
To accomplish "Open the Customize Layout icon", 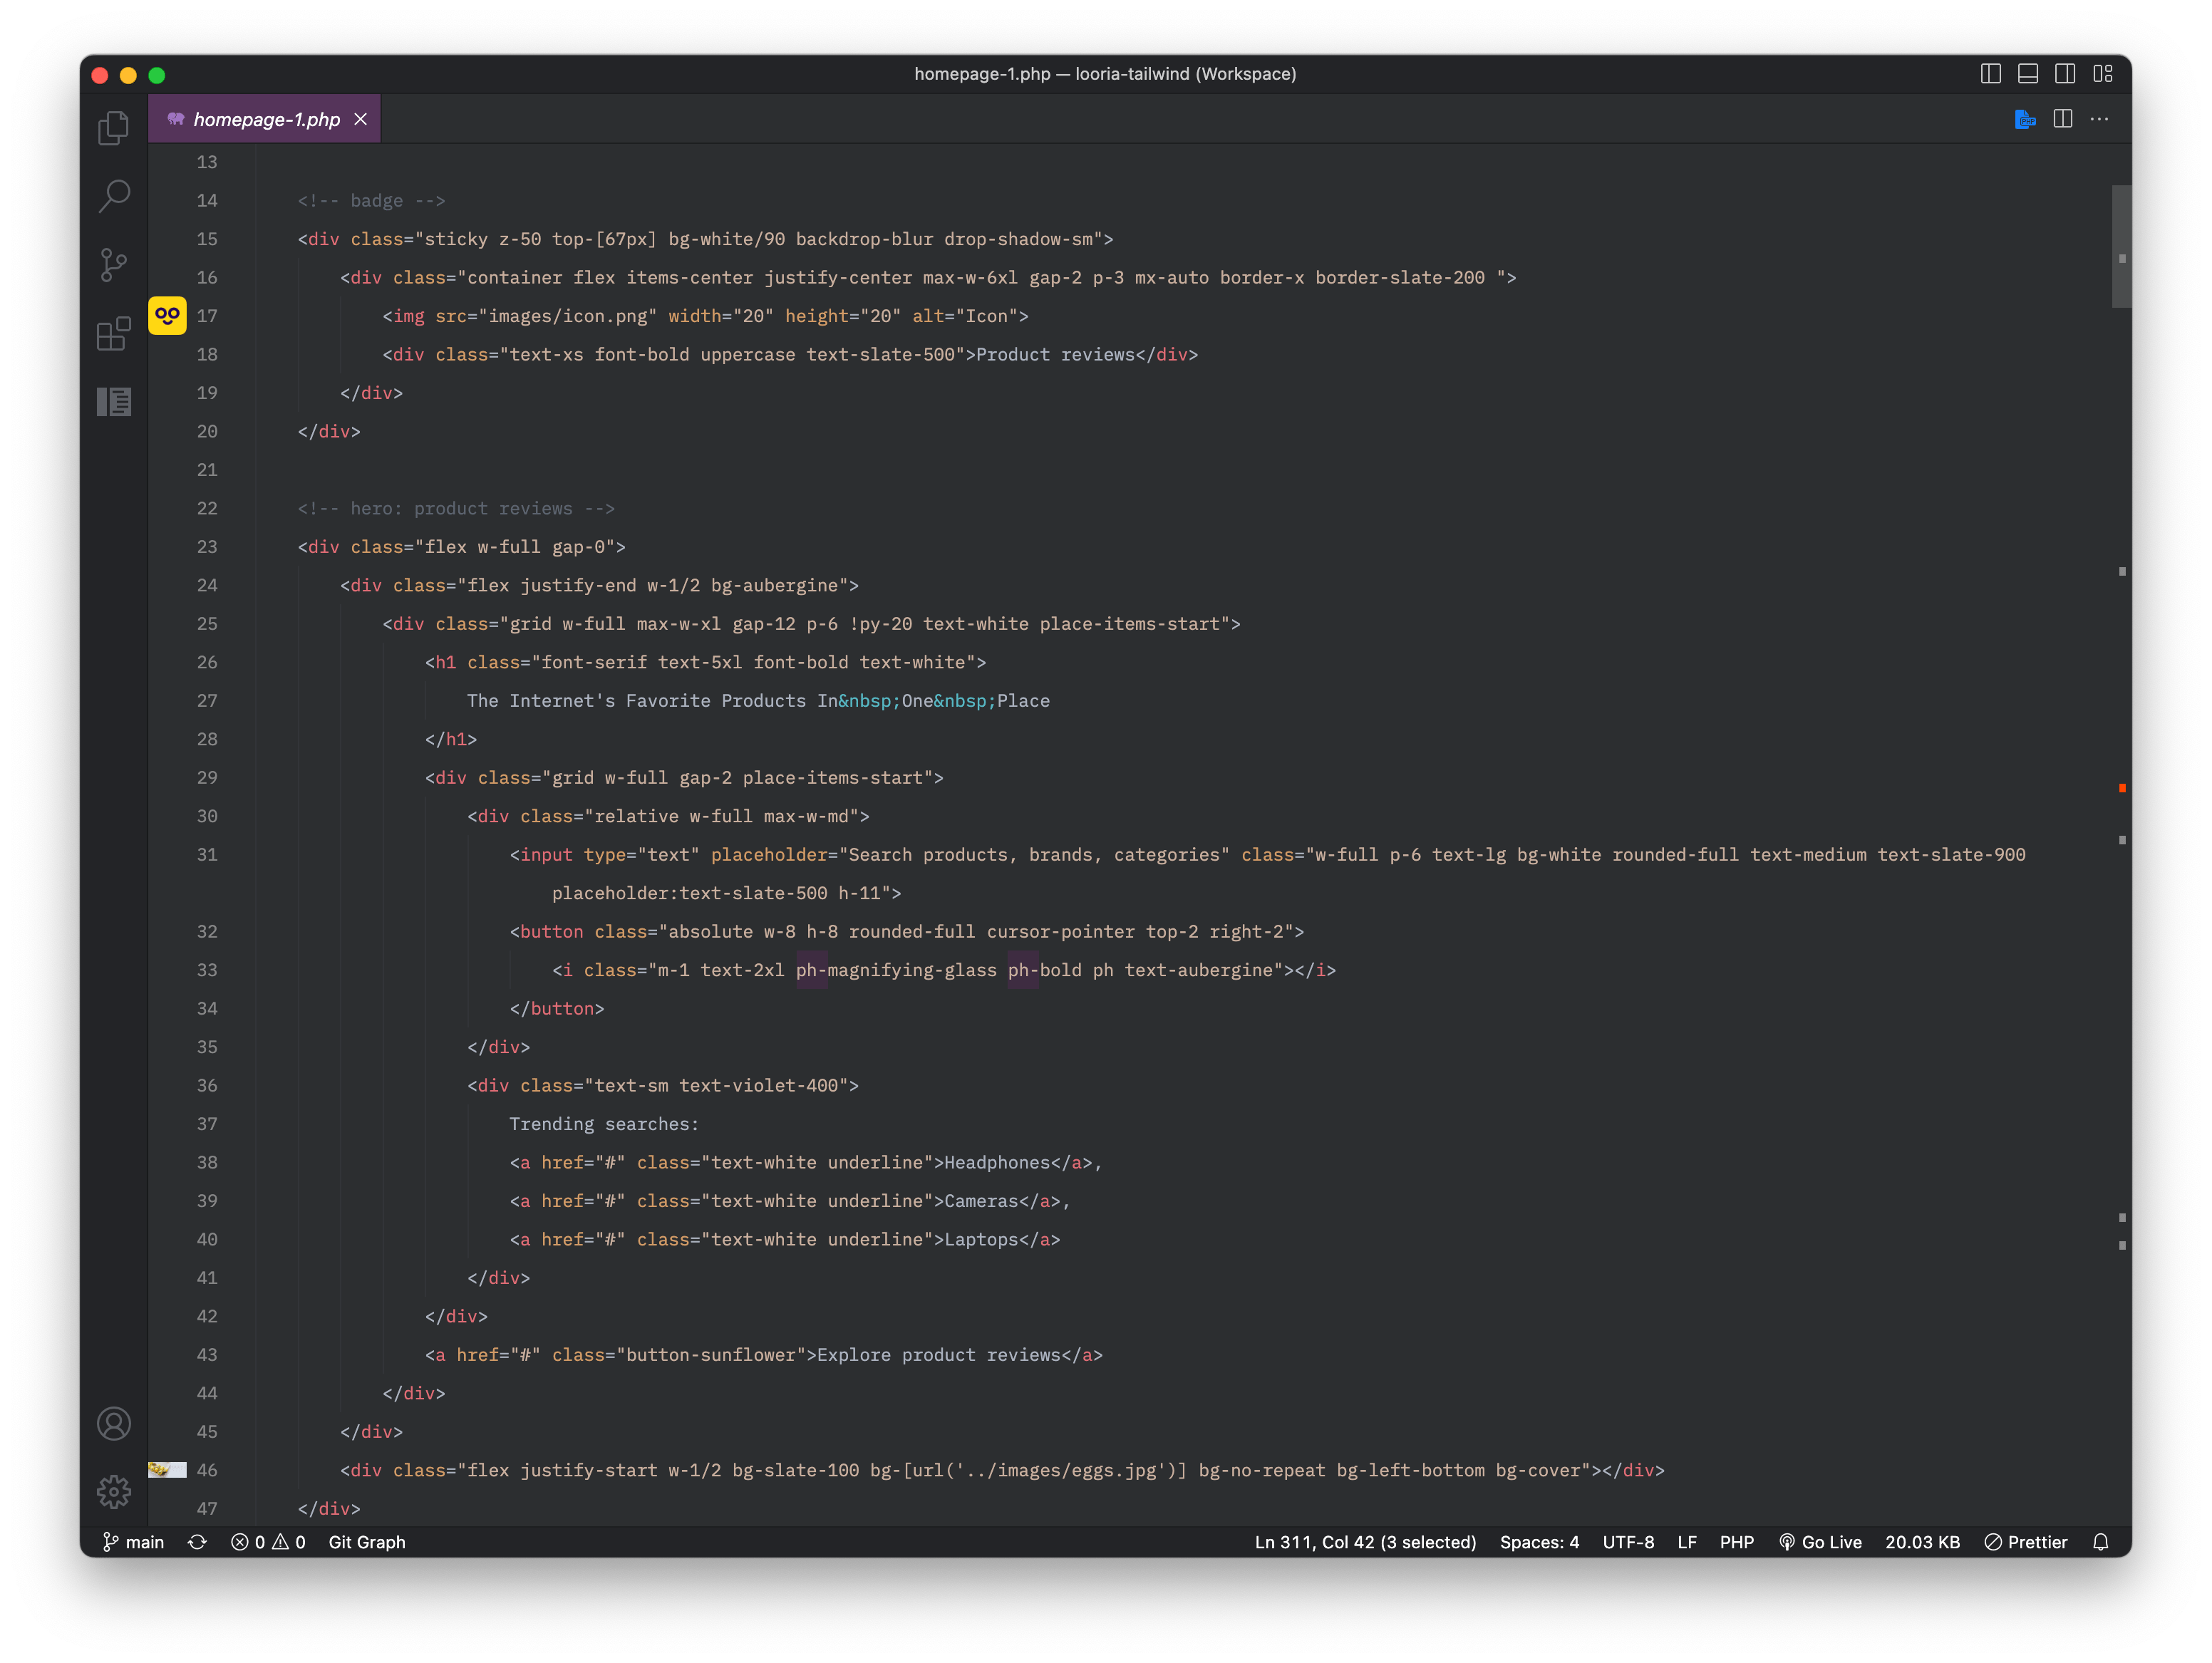I will [x=2102, y=74].
